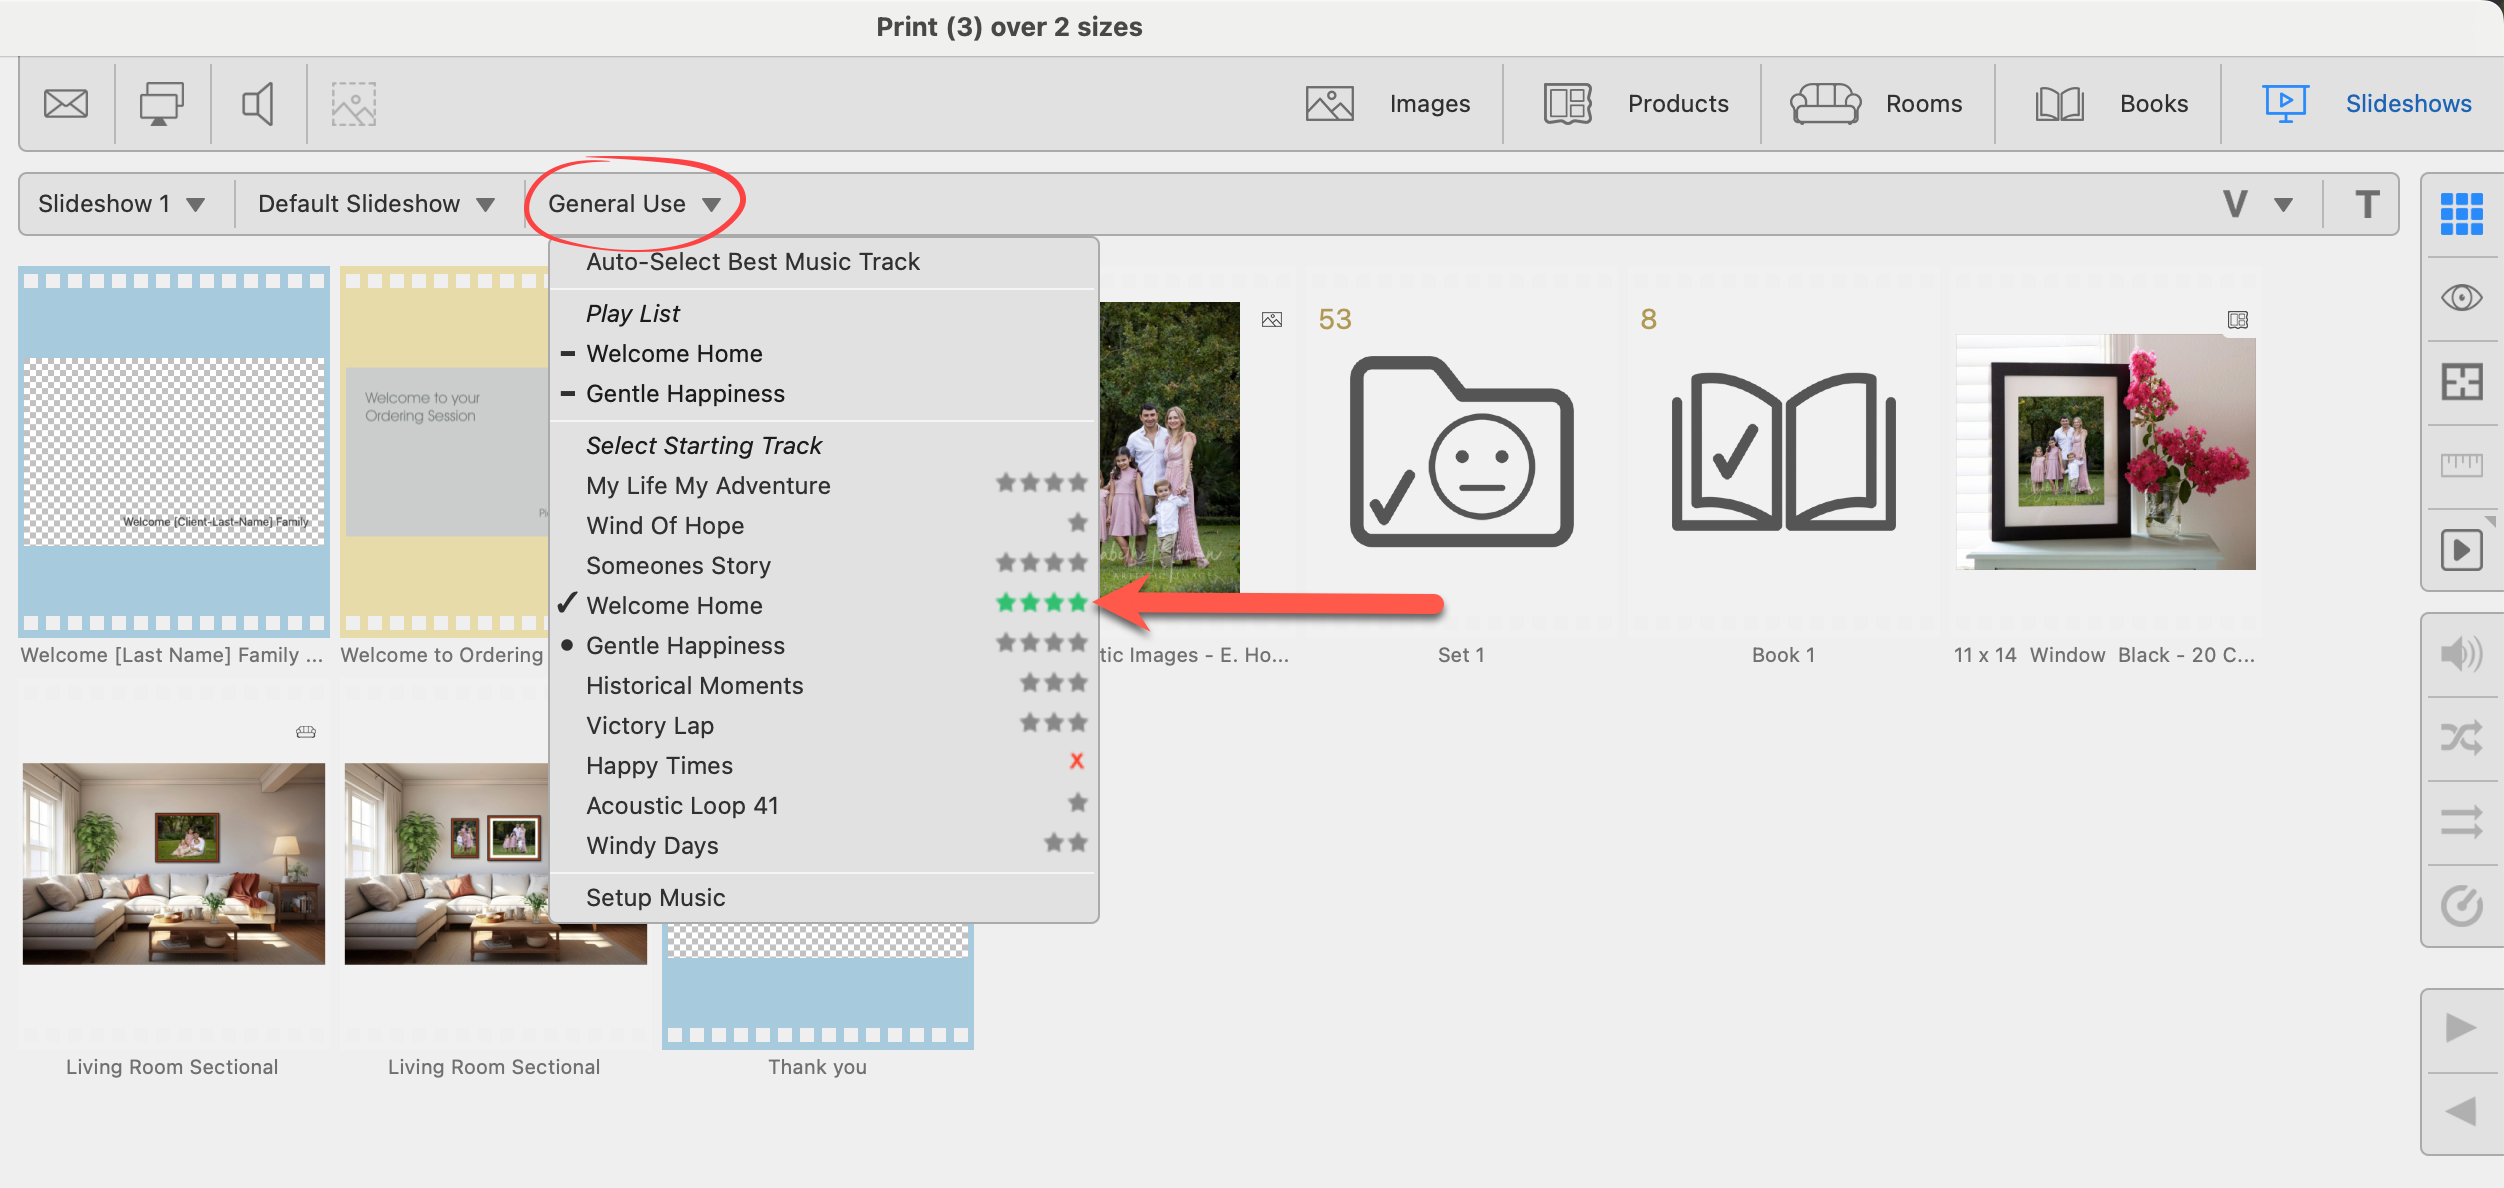Viewport: 2504px width, 1188px height.
Task: Select the blue grid view icon
Action: (2461, 214)
